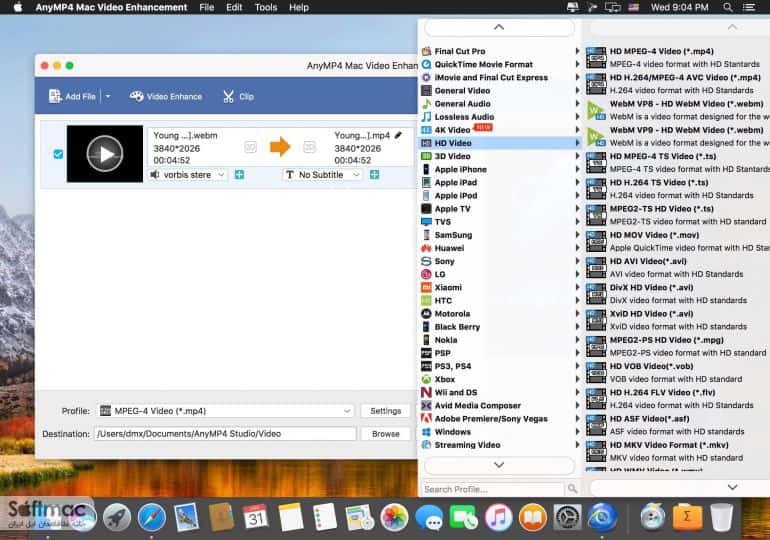Select DivX HD Video (*.avi) format
This screenshot has width=770, height=540.
pos(677,294)
